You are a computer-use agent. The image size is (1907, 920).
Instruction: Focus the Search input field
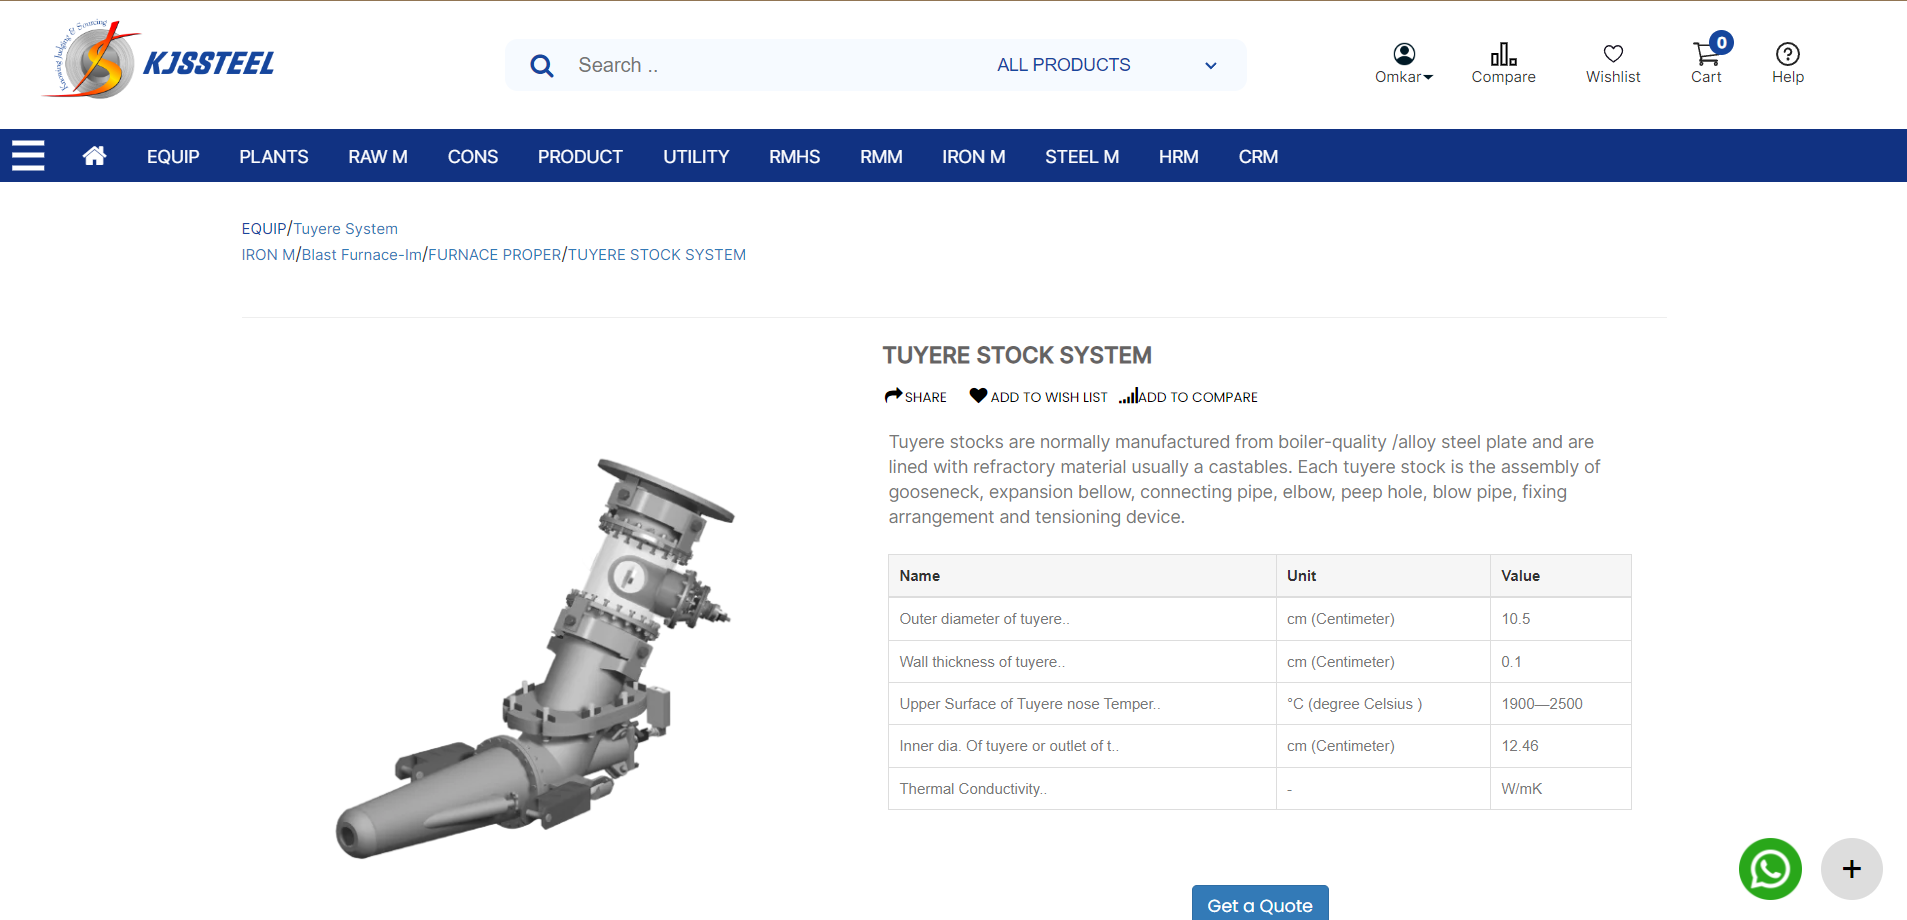click(770, 65)
